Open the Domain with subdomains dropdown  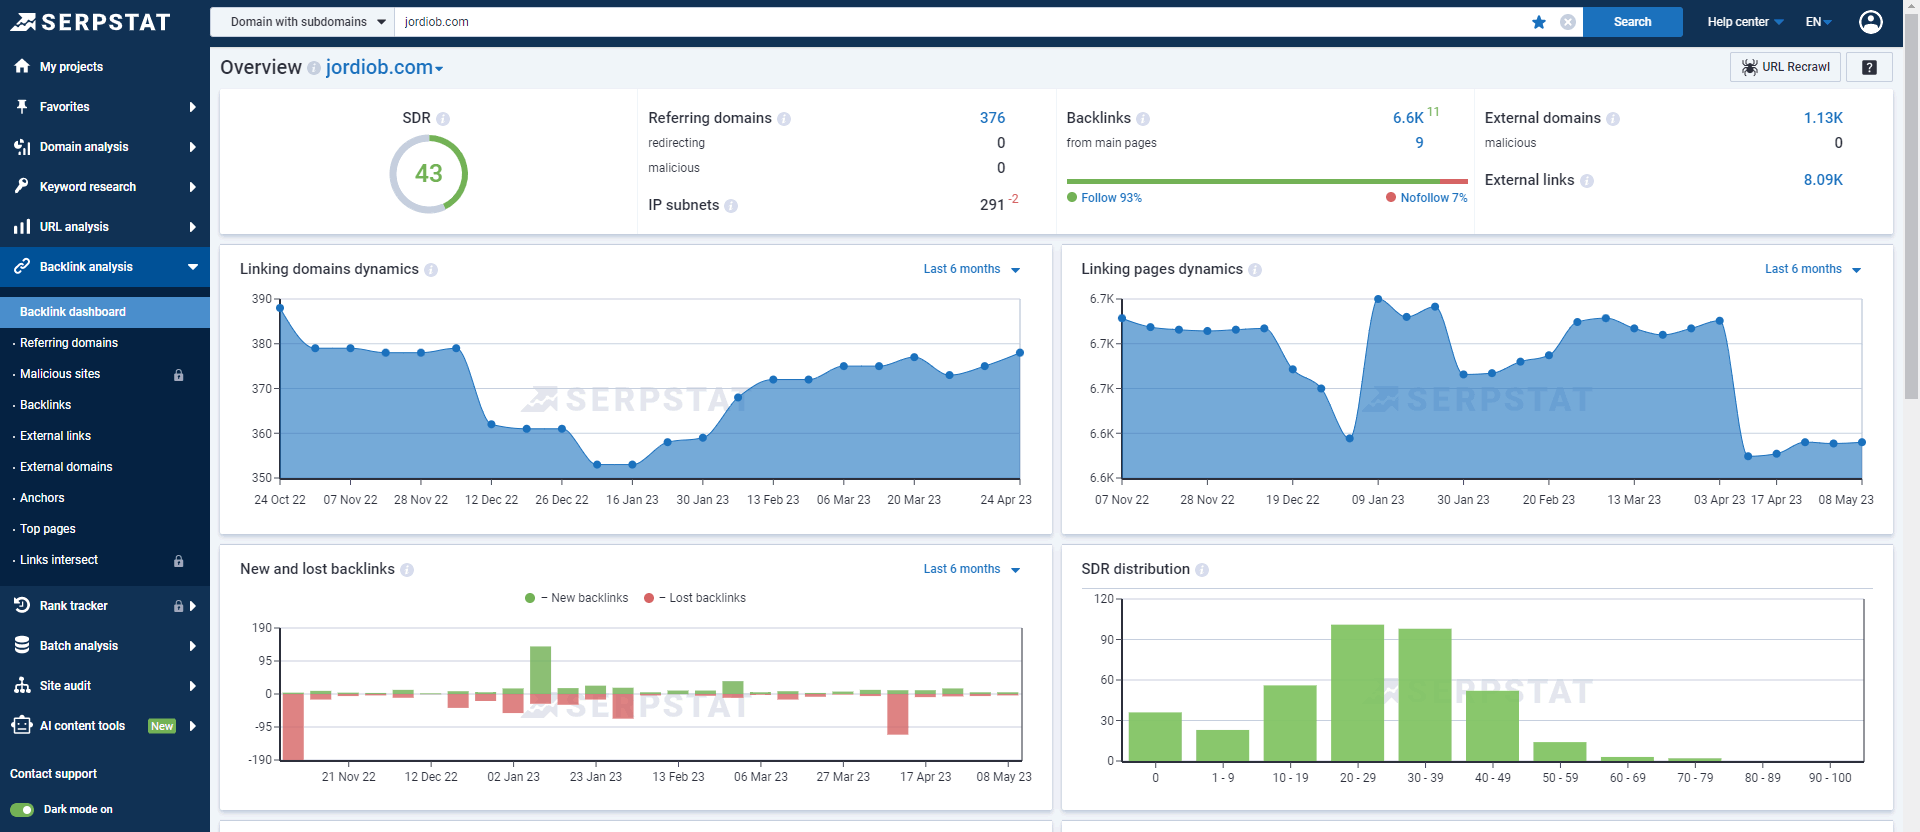coord(302,22)
